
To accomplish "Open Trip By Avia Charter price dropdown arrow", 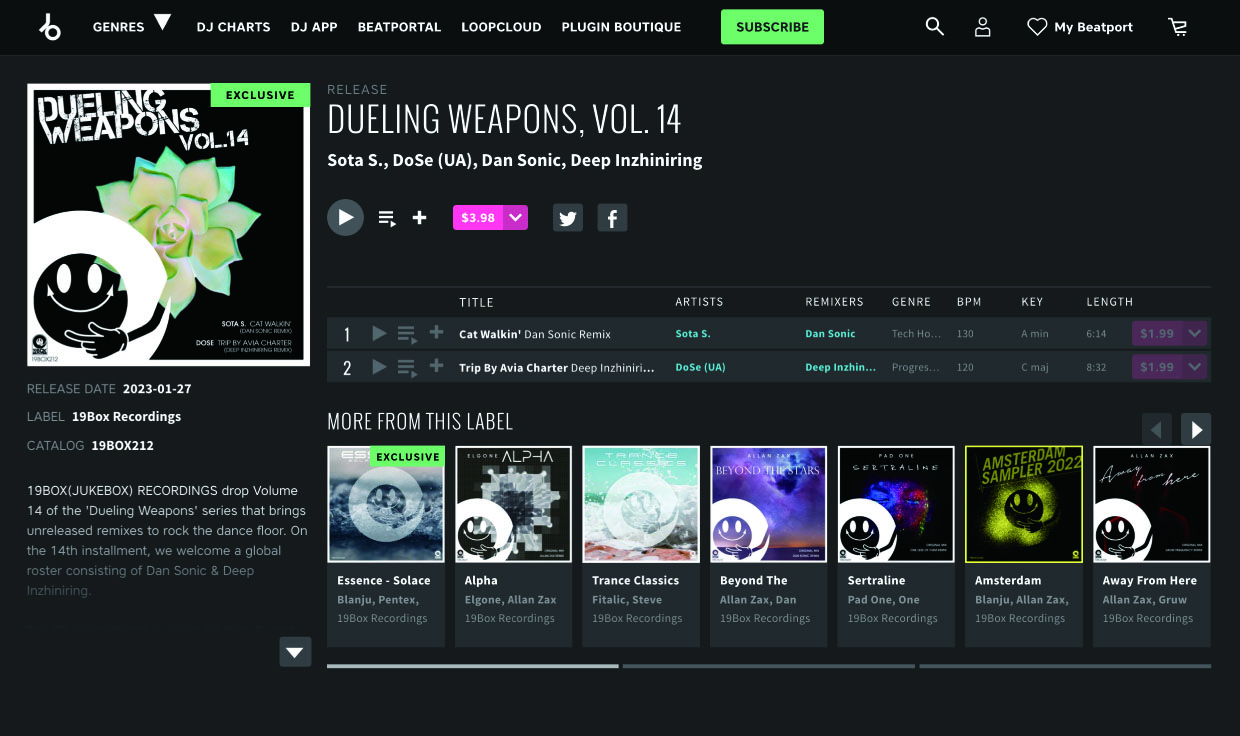I will (x=1195, y=367).
